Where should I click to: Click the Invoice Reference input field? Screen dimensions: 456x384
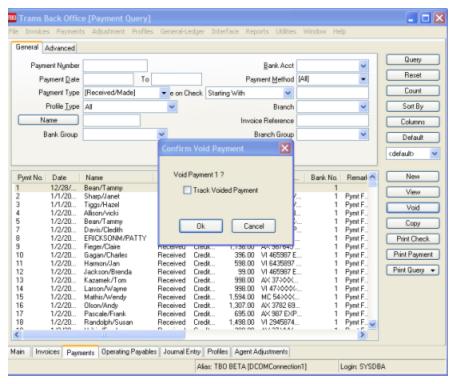coord(332,120)
